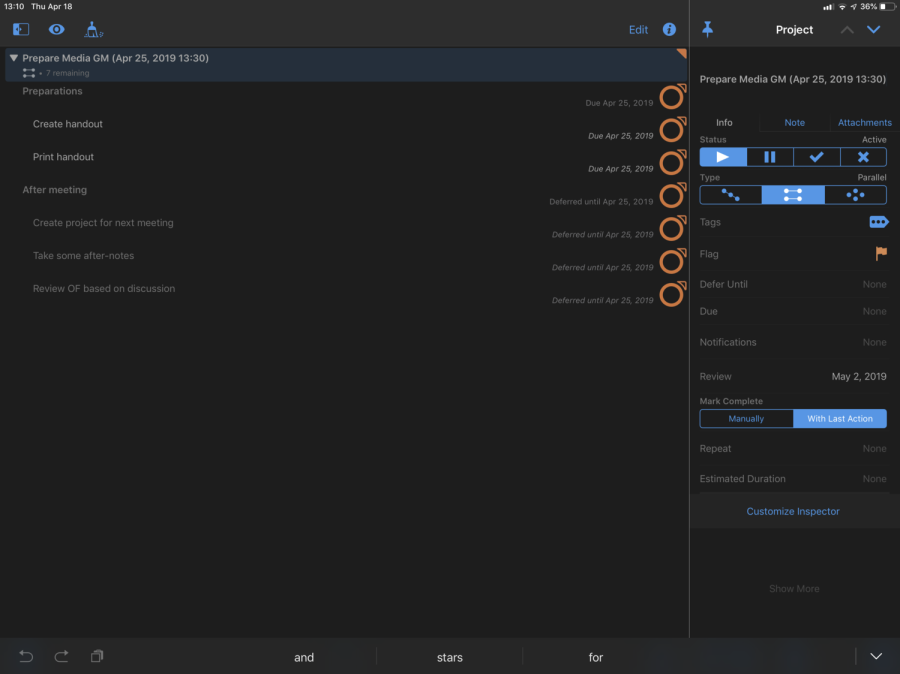Select the Review date May 2, 2019
900x674 pixels.
[x=858, y=377]
